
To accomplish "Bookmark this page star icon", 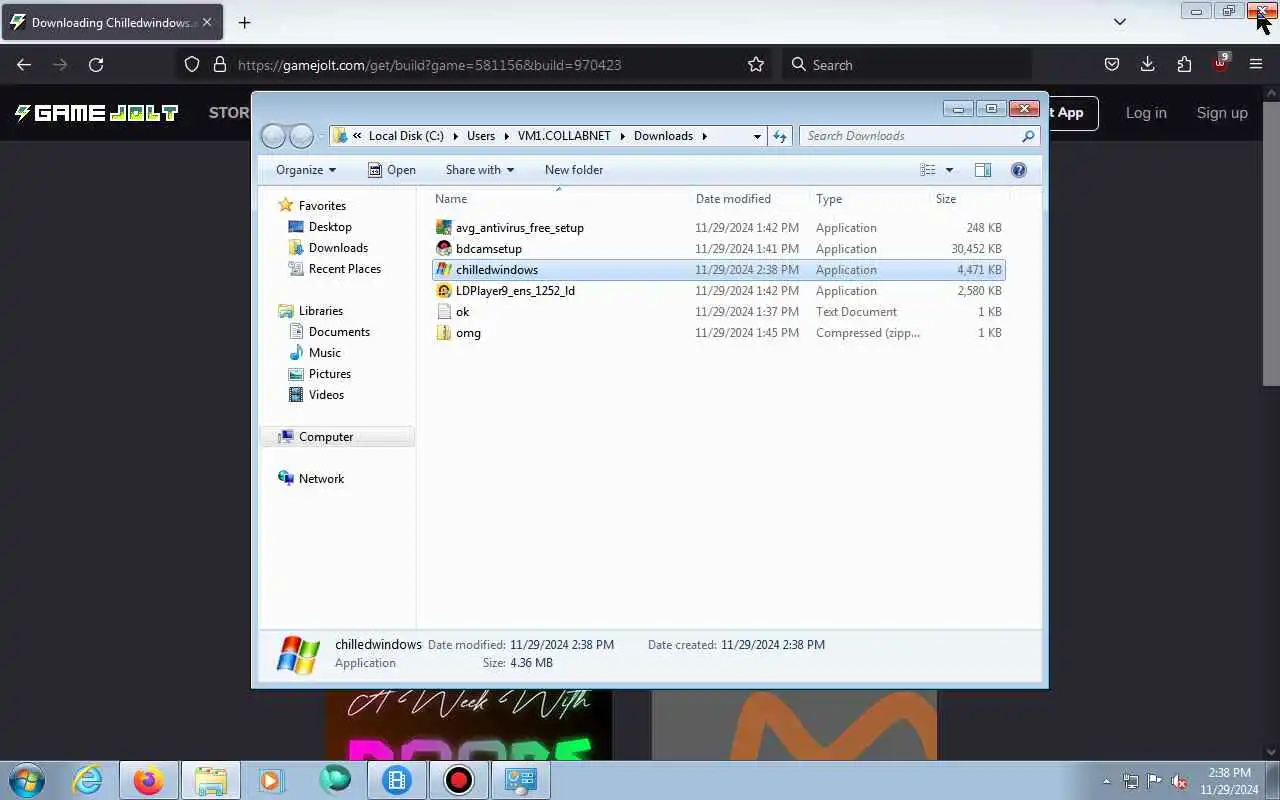I will coord(756,64).
